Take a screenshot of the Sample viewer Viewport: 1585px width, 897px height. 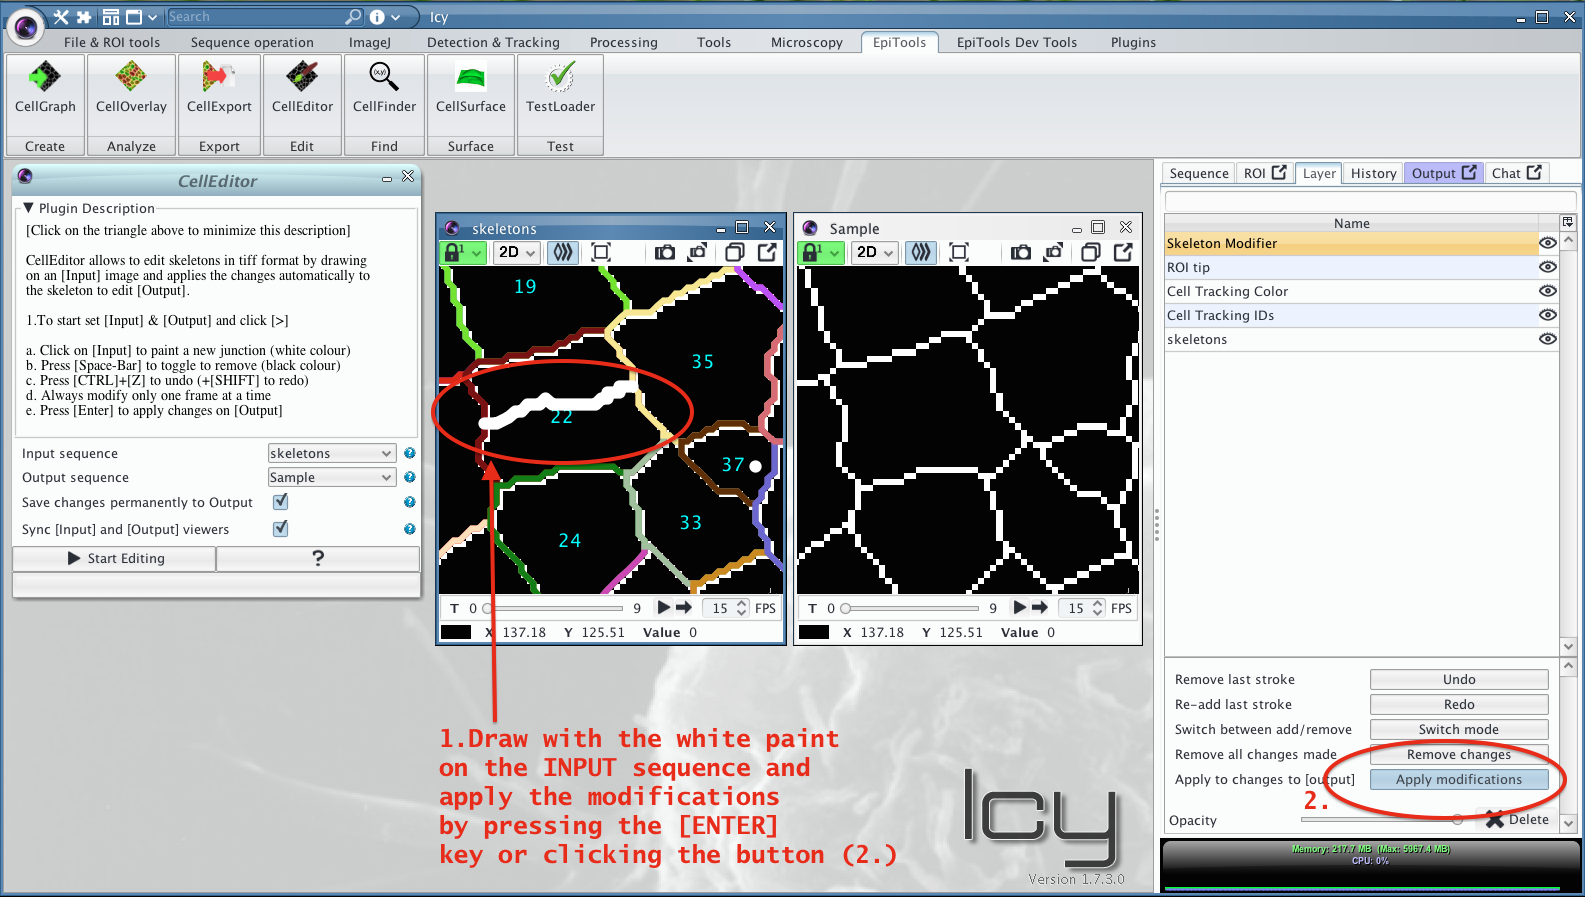click(1021, 252)
